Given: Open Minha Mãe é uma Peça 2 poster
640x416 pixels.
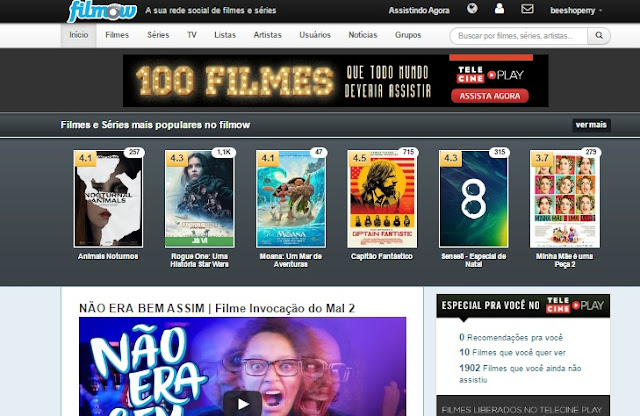Looking at the screenshot, I should [565, 199].
